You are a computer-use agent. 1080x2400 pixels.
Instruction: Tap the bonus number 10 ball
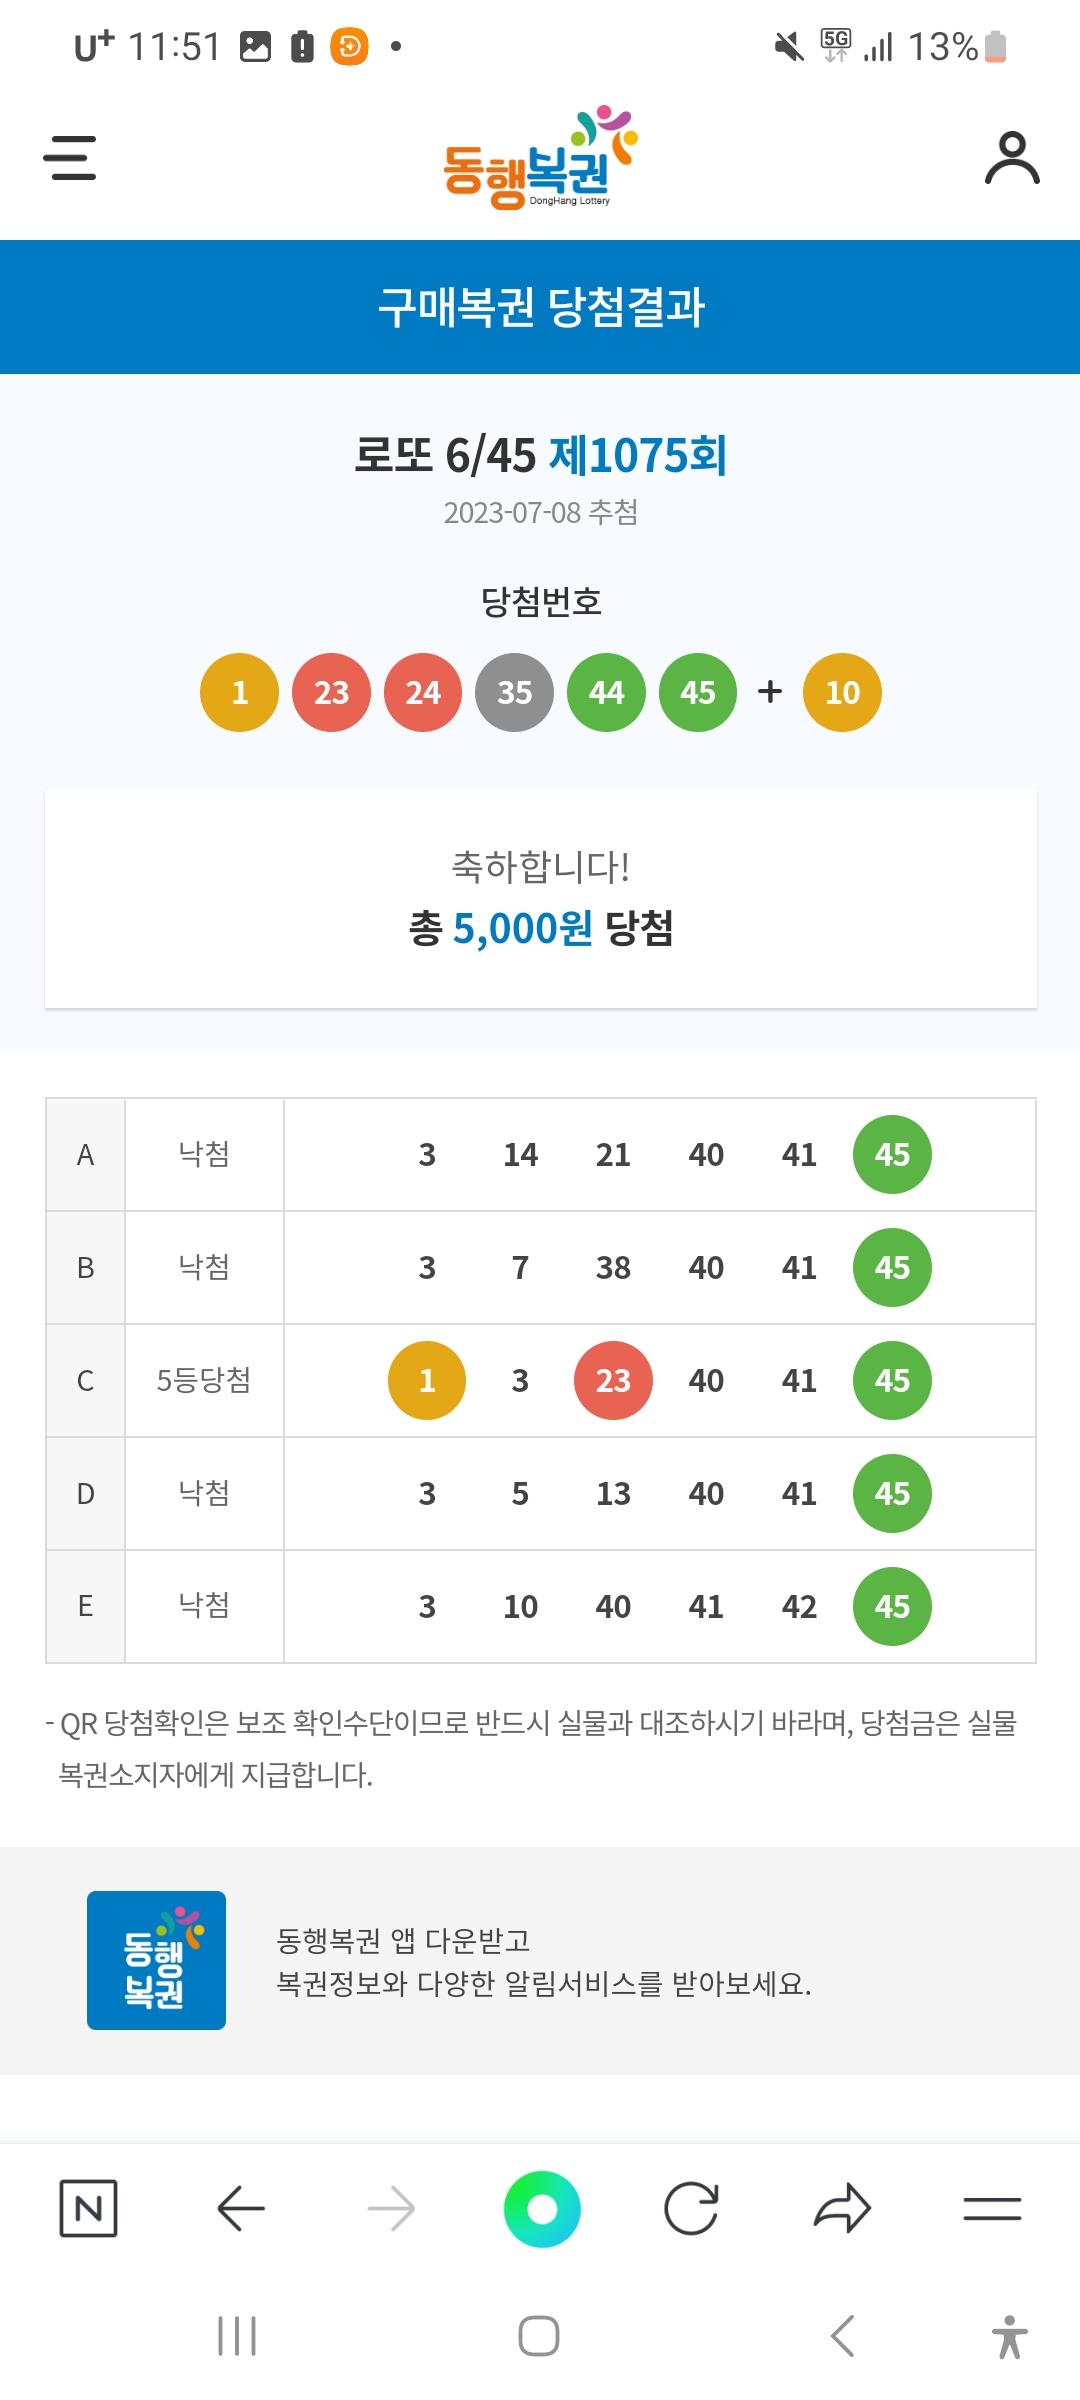(842, 692)
